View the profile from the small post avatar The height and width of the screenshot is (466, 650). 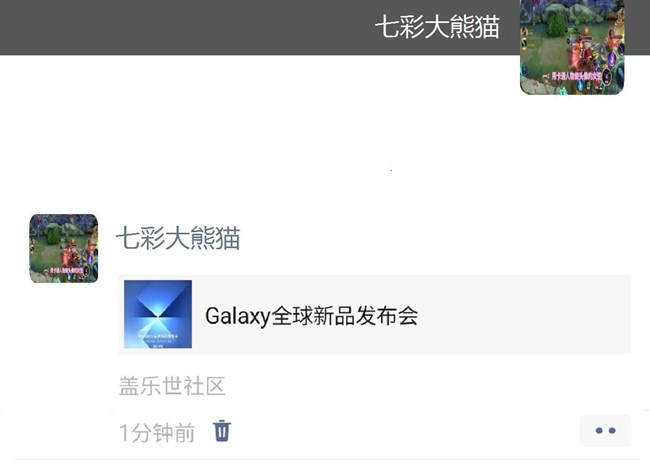click(x=64, y=248)
